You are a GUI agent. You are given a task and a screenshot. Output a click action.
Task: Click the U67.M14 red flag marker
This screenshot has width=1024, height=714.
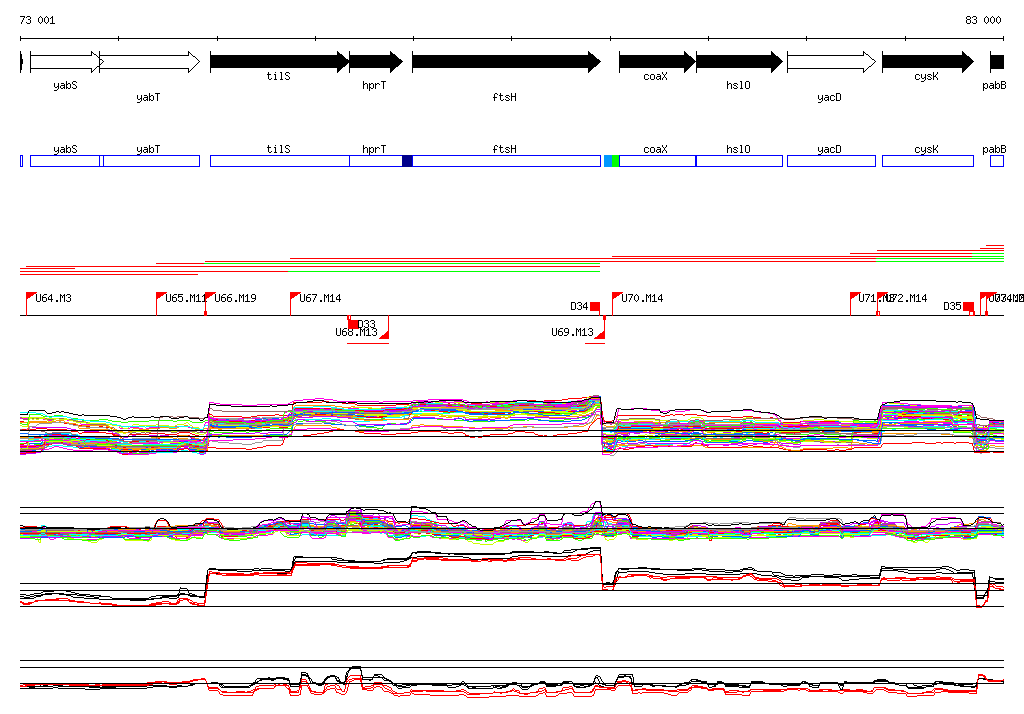(295, 299)
